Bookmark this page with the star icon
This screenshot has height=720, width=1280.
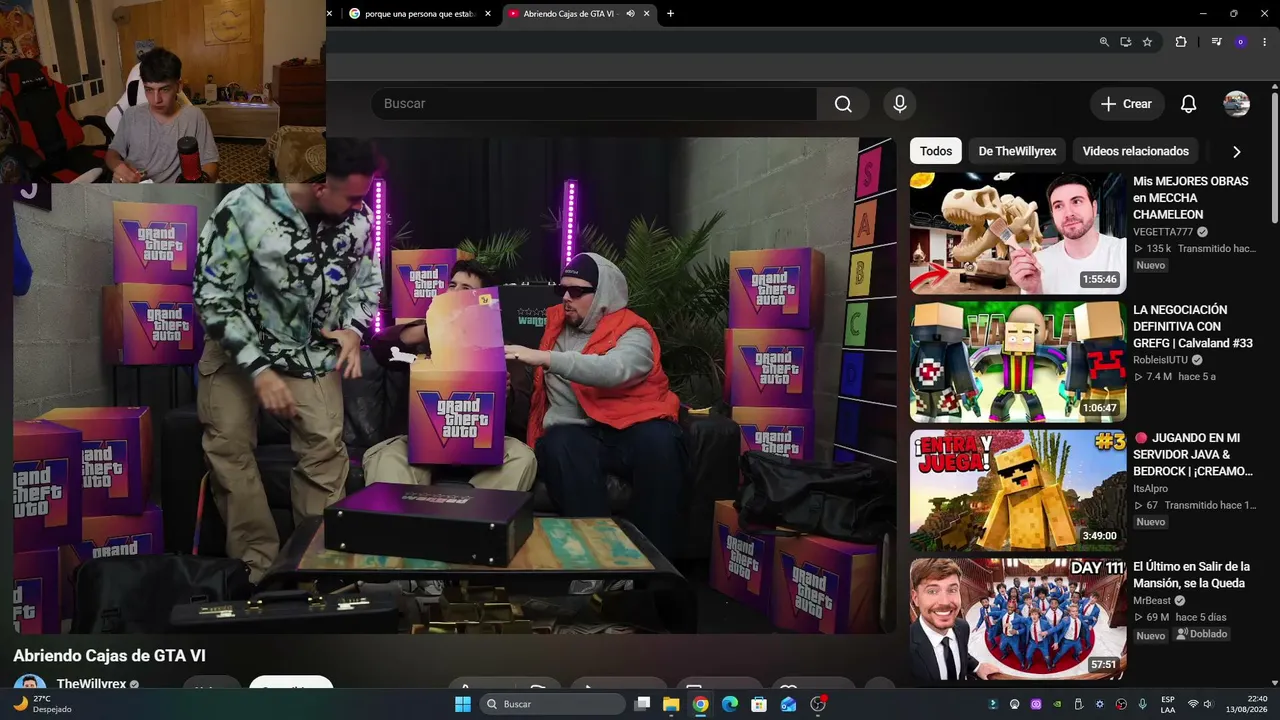(1147, 42)
